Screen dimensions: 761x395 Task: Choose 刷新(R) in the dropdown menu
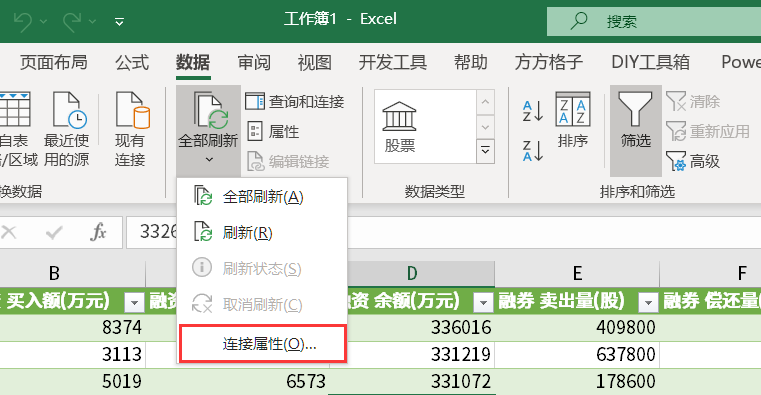(262, 232)
